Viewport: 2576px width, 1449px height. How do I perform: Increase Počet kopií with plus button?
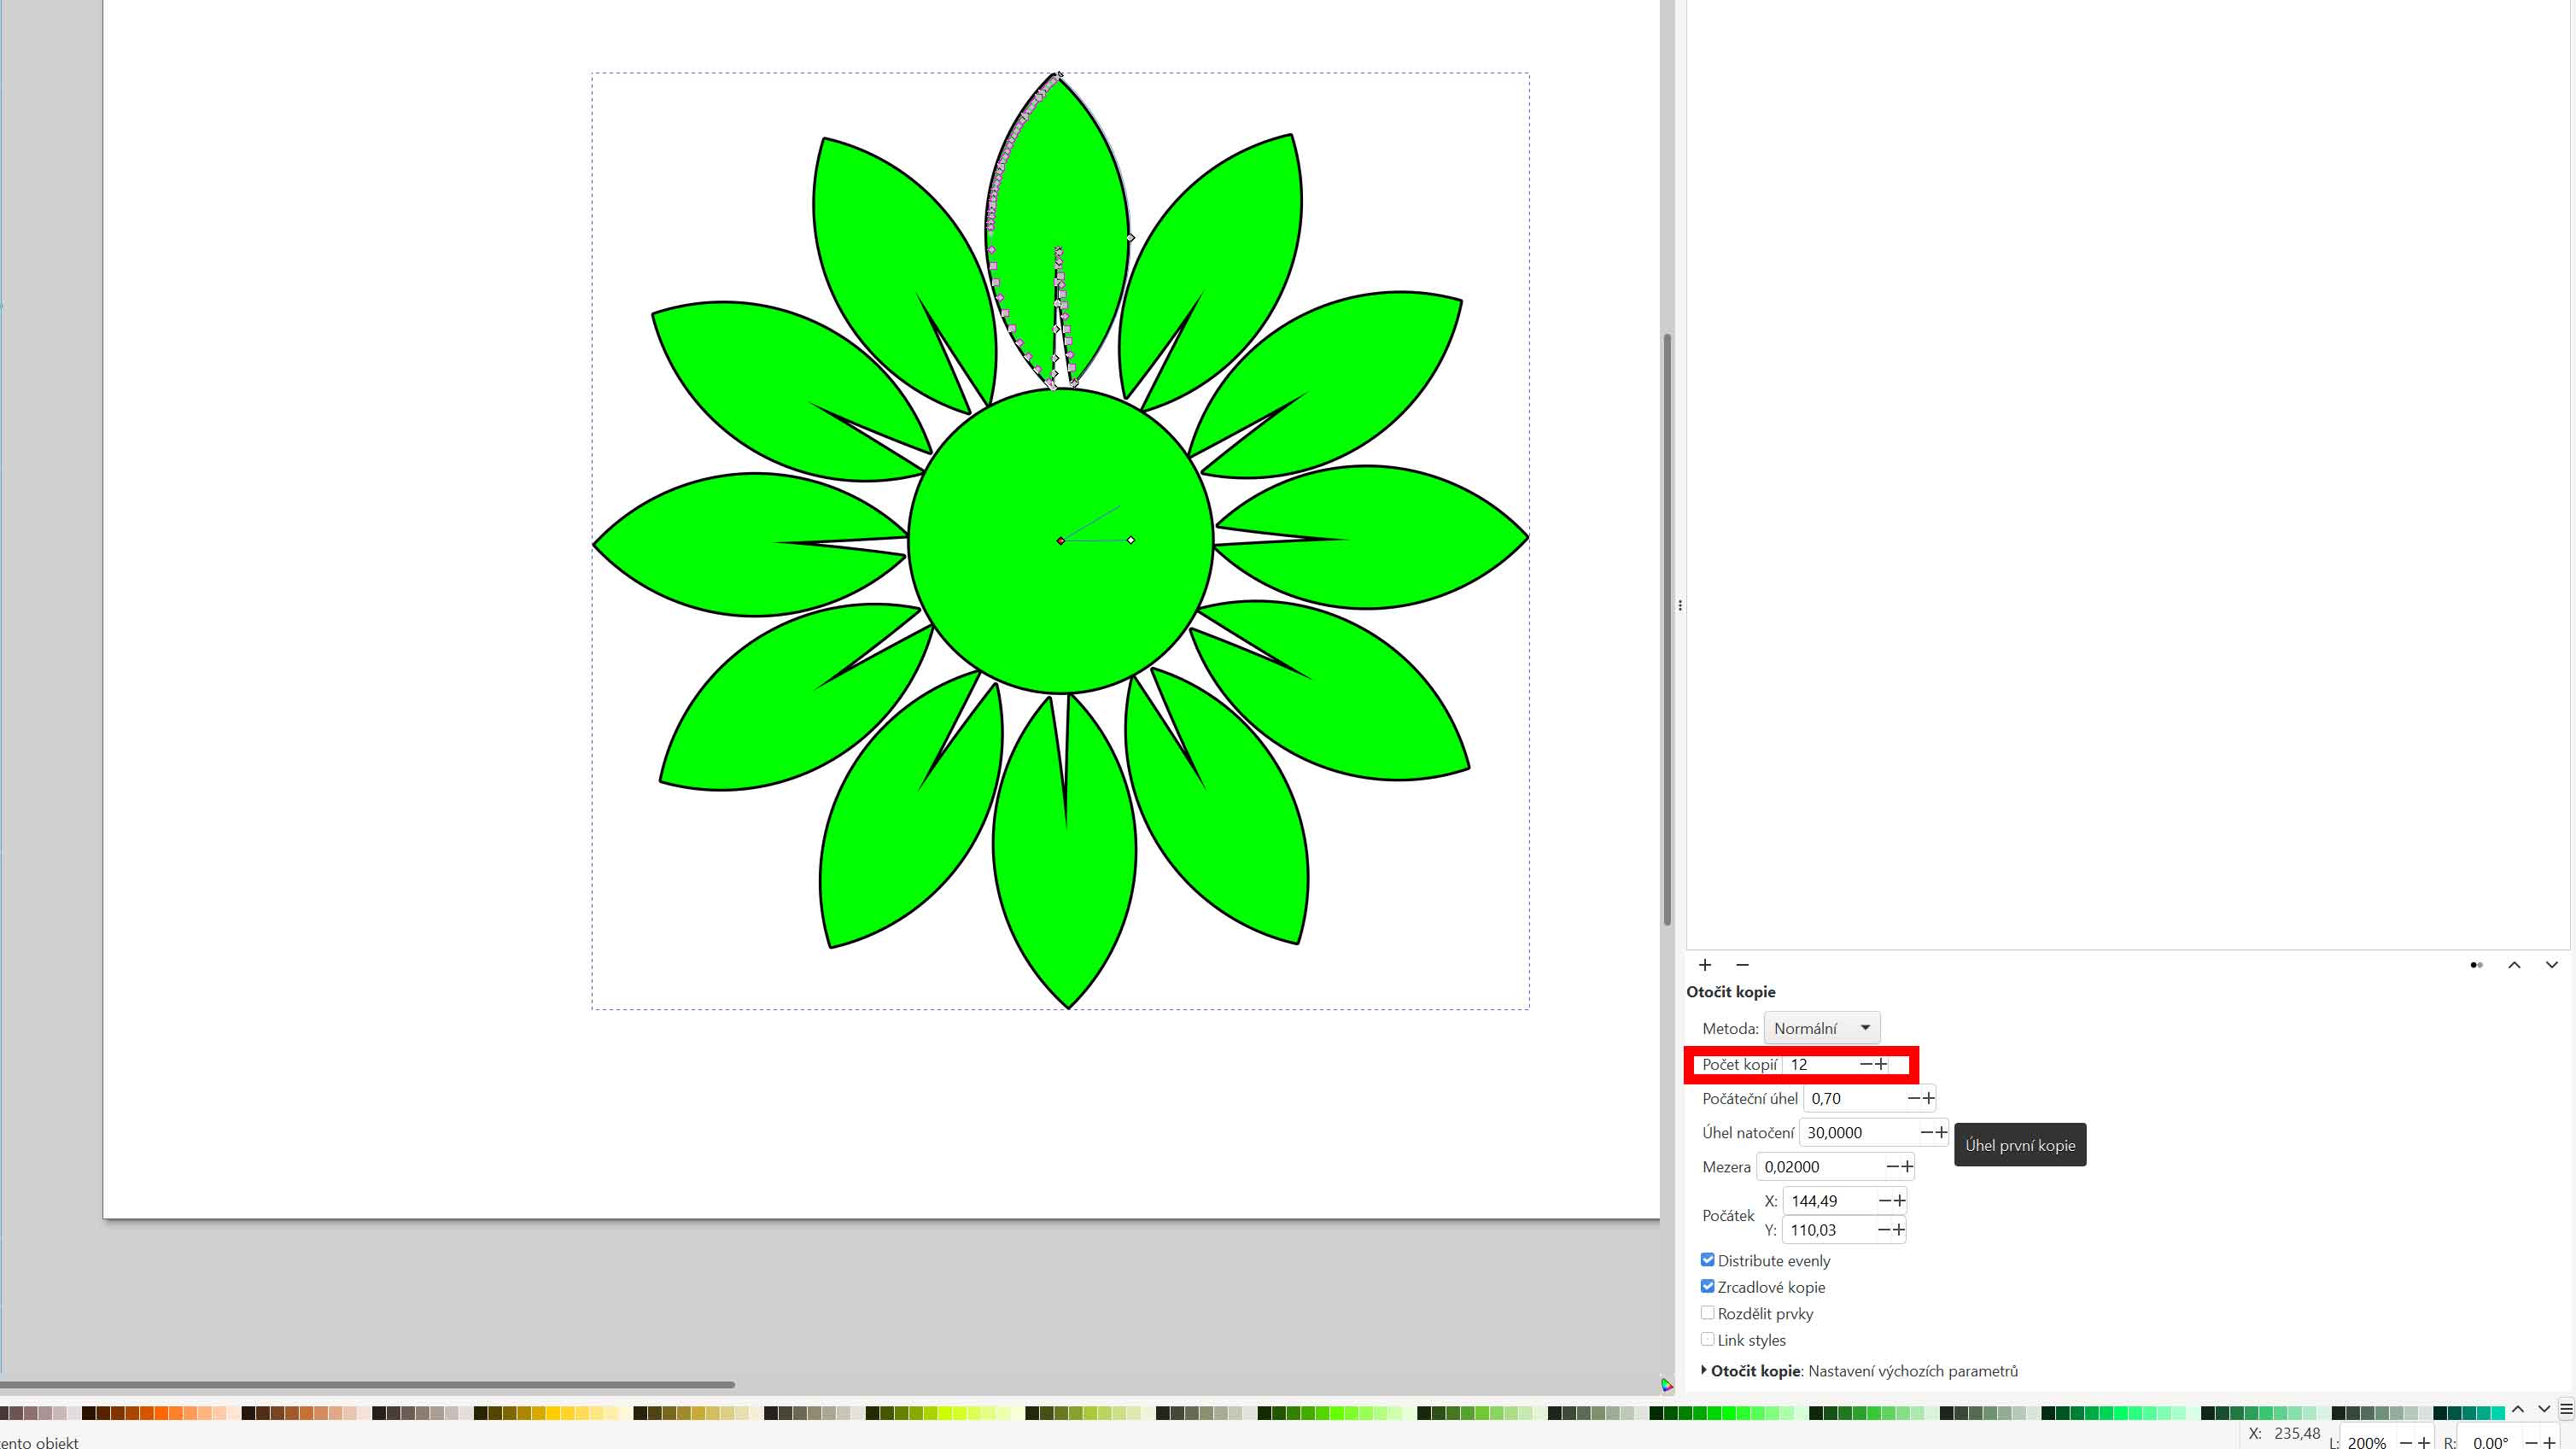coord(1883,1064)
